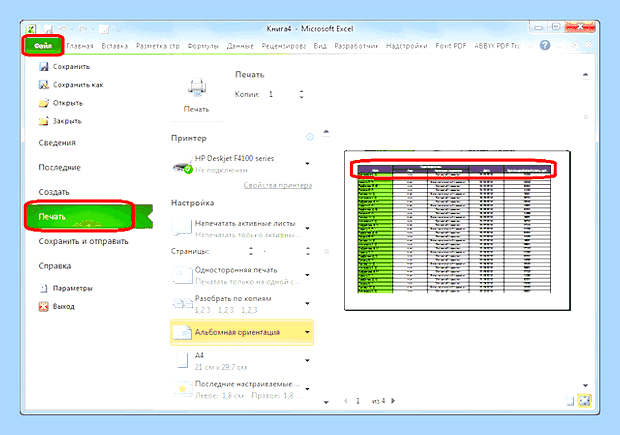Open the Последние section
This screenshot has height=435, width=620.
click(59, 167)
